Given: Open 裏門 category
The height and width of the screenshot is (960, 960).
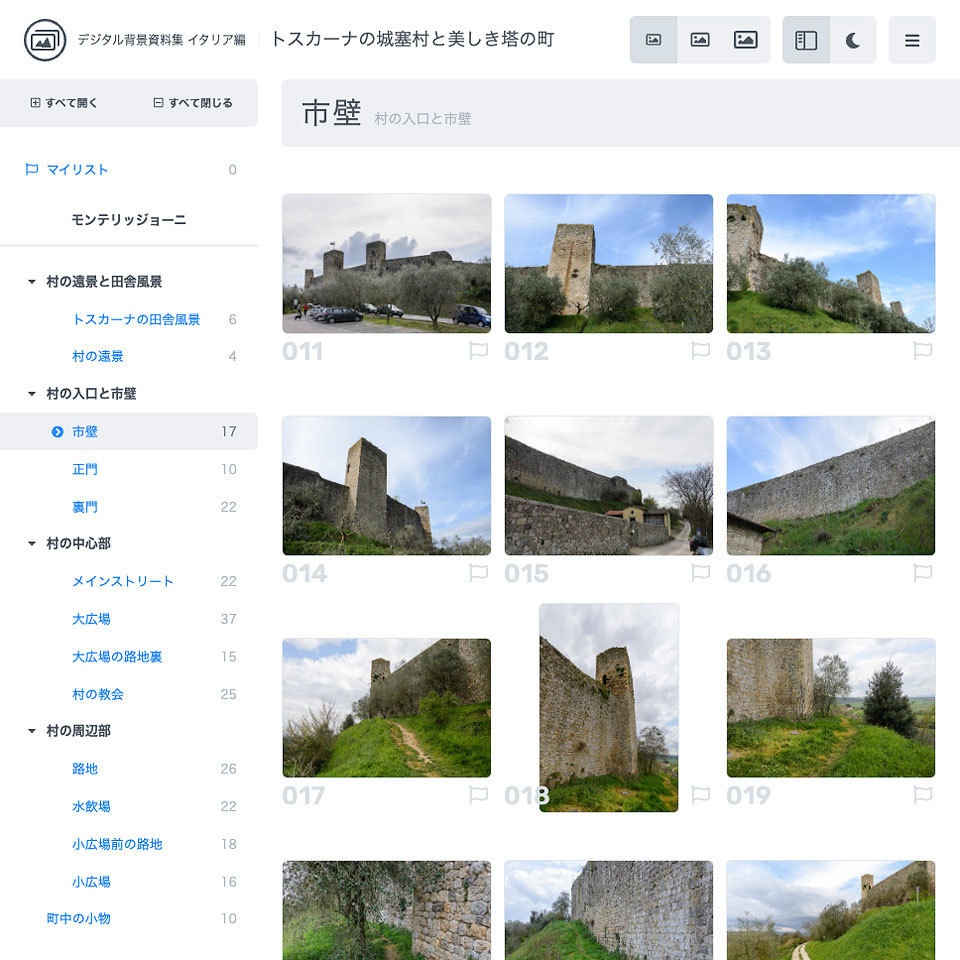Looking at the screenshot, I should [84, 507].
